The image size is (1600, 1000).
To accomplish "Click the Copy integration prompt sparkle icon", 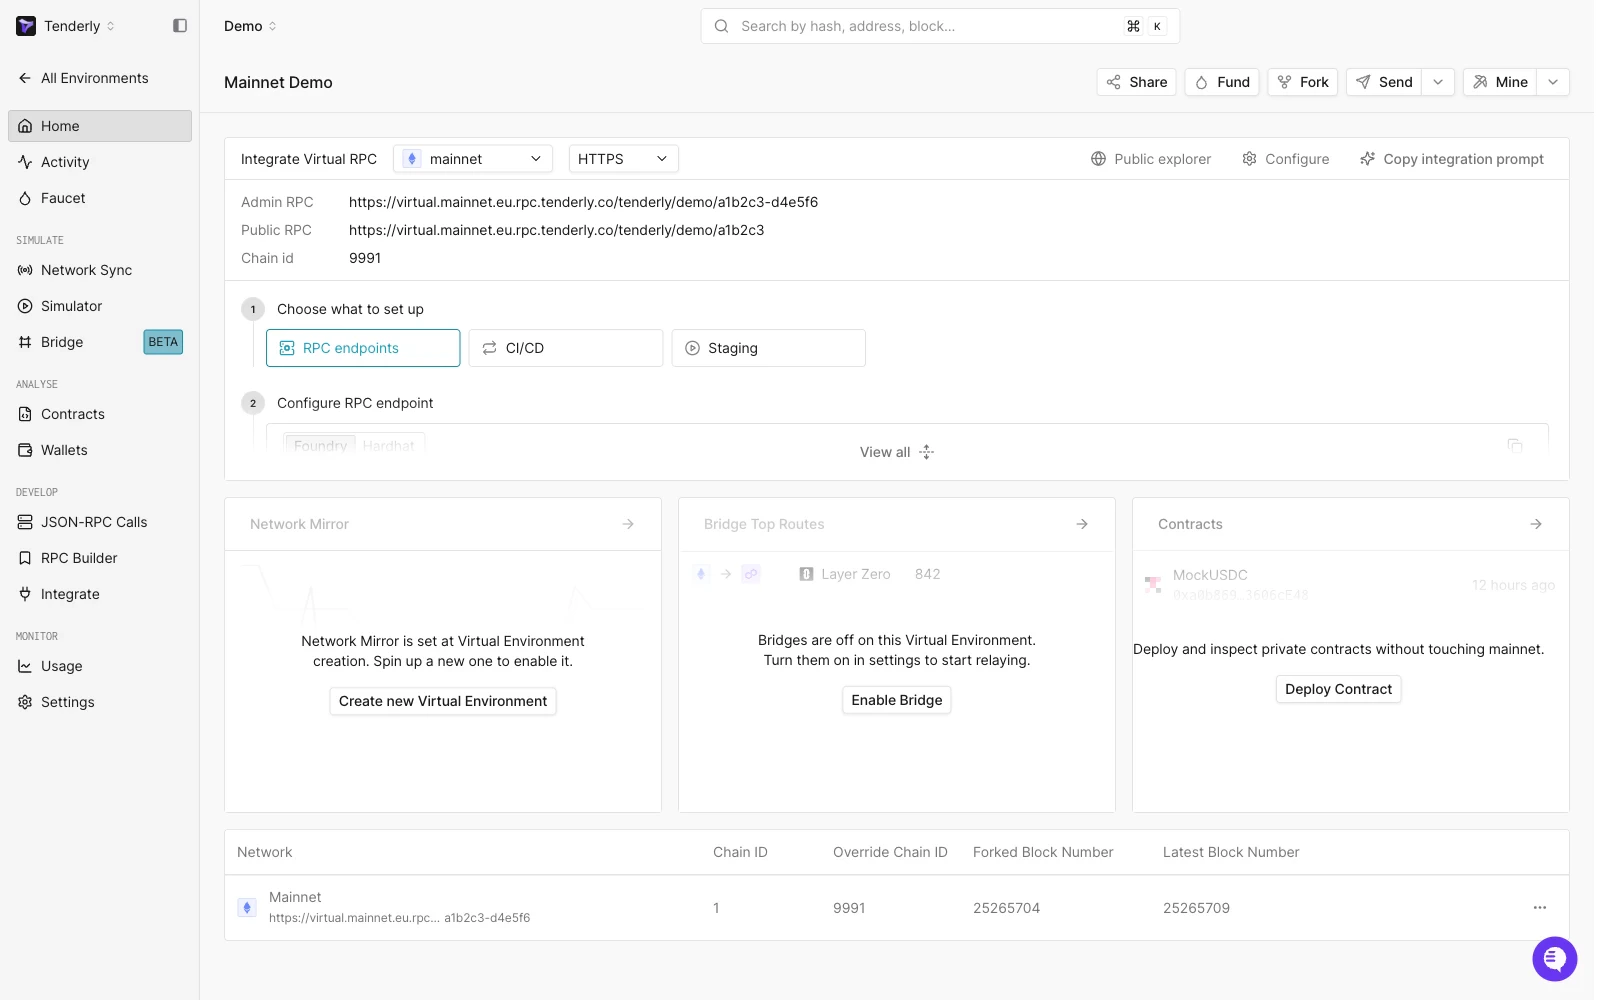I will tap(1367, 159).
